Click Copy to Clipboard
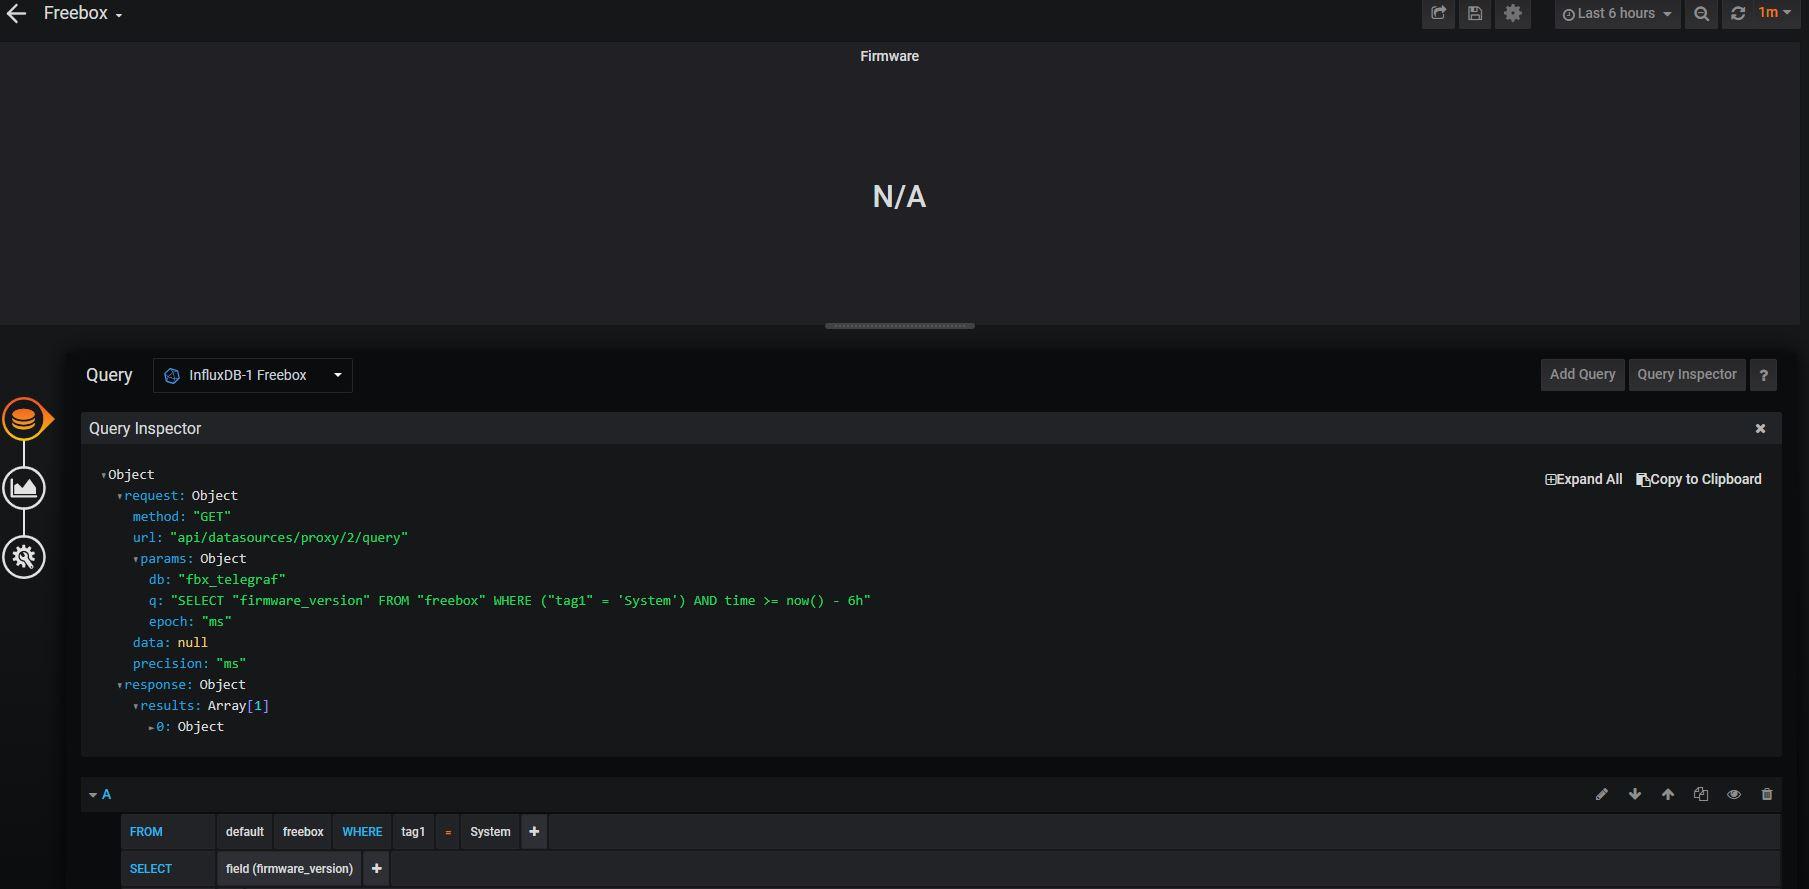The height and width of the screenshot is (889, 1809). [1699, 479]
